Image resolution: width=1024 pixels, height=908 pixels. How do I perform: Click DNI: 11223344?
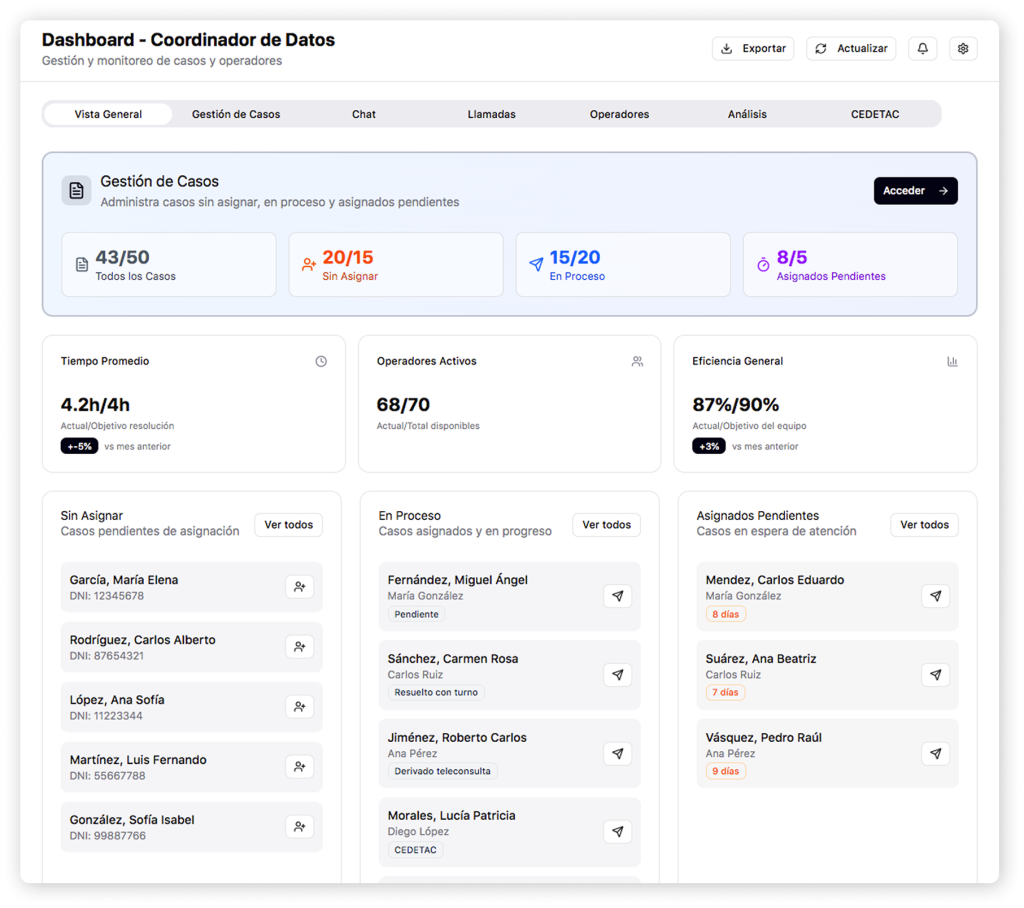click(x=106, y=716)
